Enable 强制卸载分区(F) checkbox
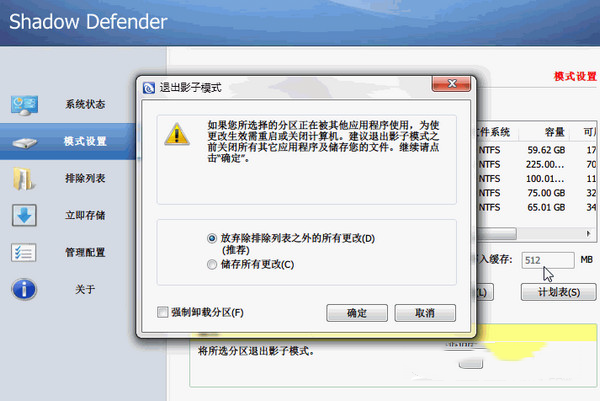This screenshot has width=600, height=401. point(163,312)
